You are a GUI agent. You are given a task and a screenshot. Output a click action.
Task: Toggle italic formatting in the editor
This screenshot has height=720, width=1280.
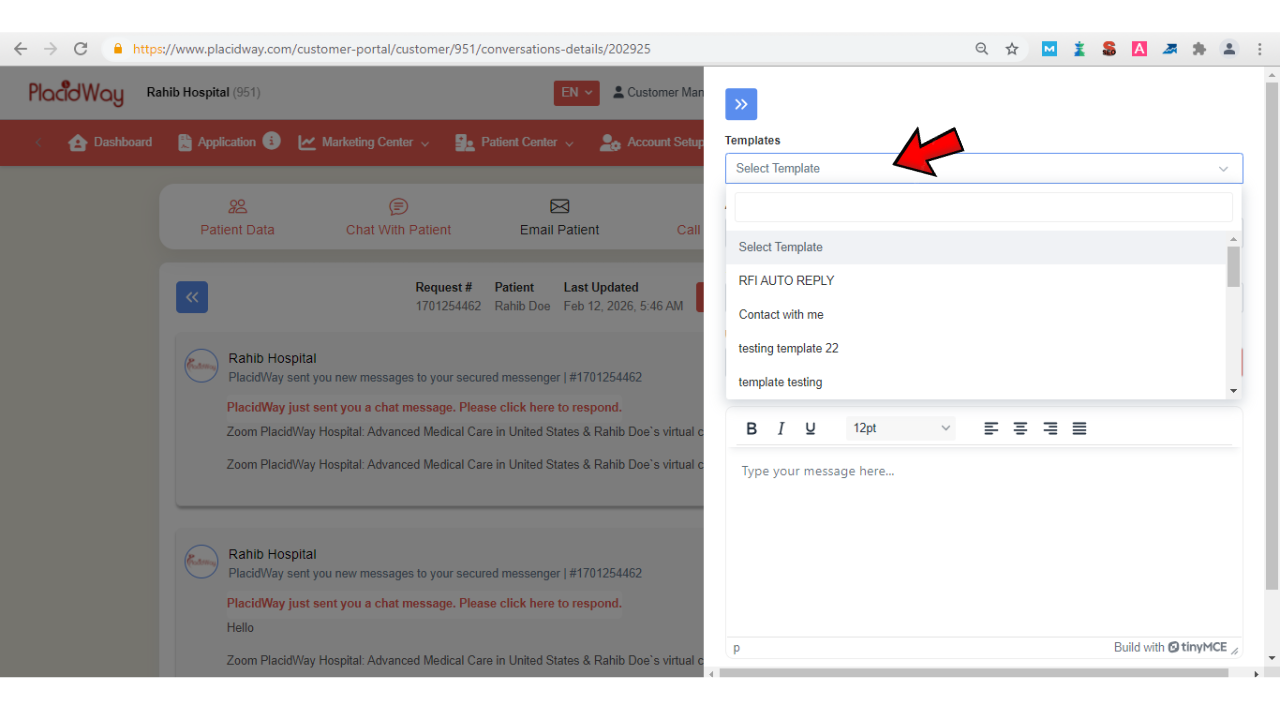click(781, 428)
